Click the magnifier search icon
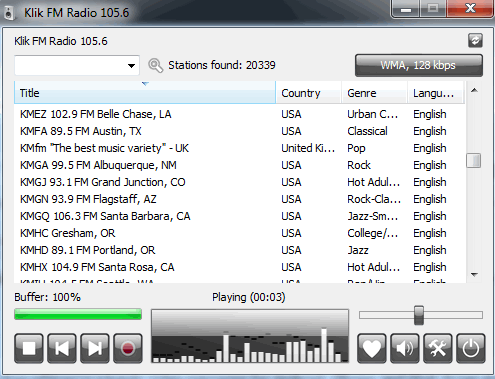 pyautogui.click(x=155, y=65)
